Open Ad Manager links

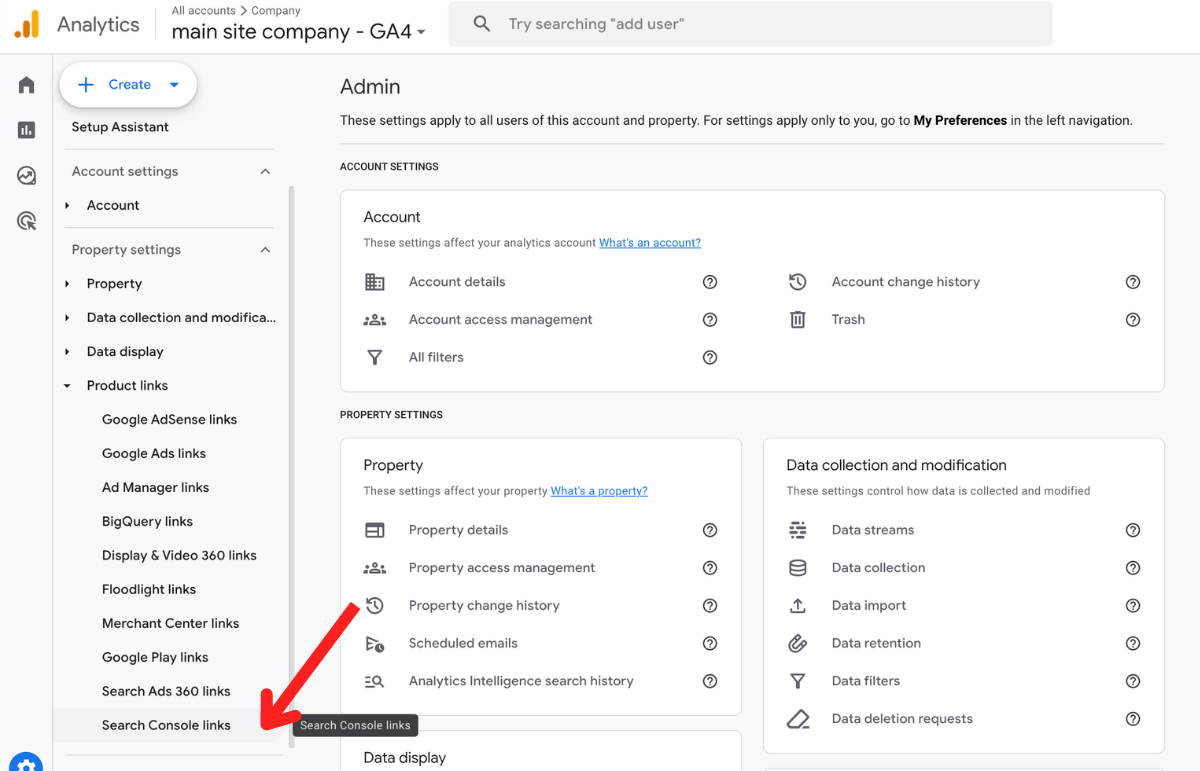pos(155,488)
